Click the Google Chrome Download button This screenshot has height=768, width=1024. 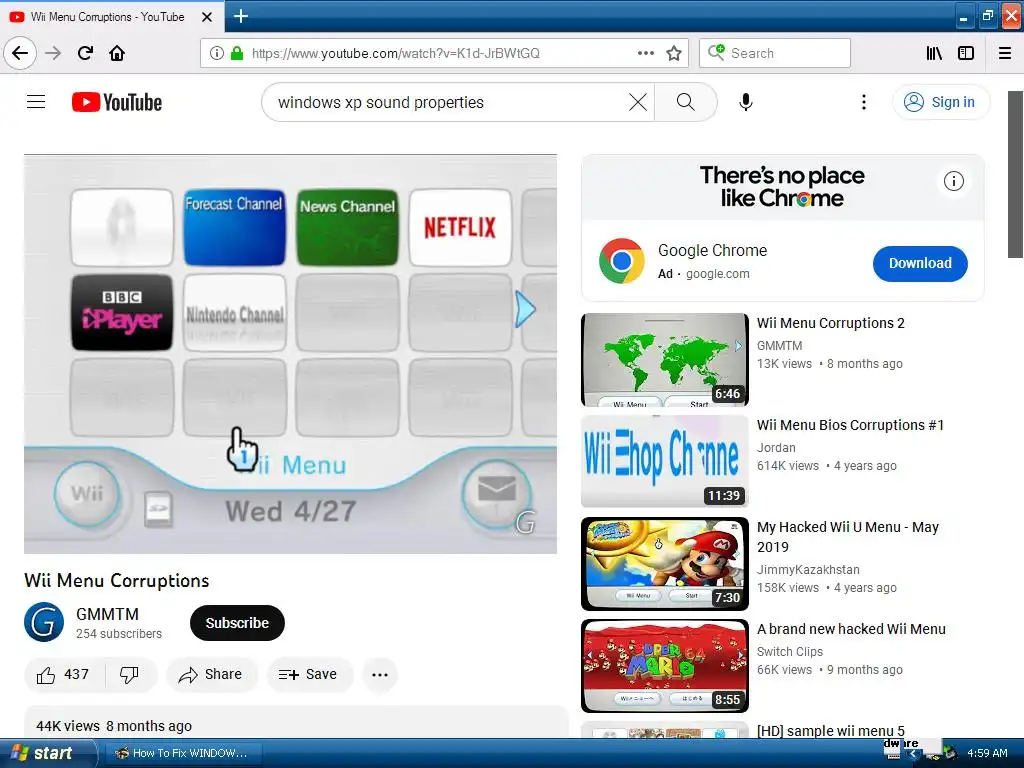point(920,264)
